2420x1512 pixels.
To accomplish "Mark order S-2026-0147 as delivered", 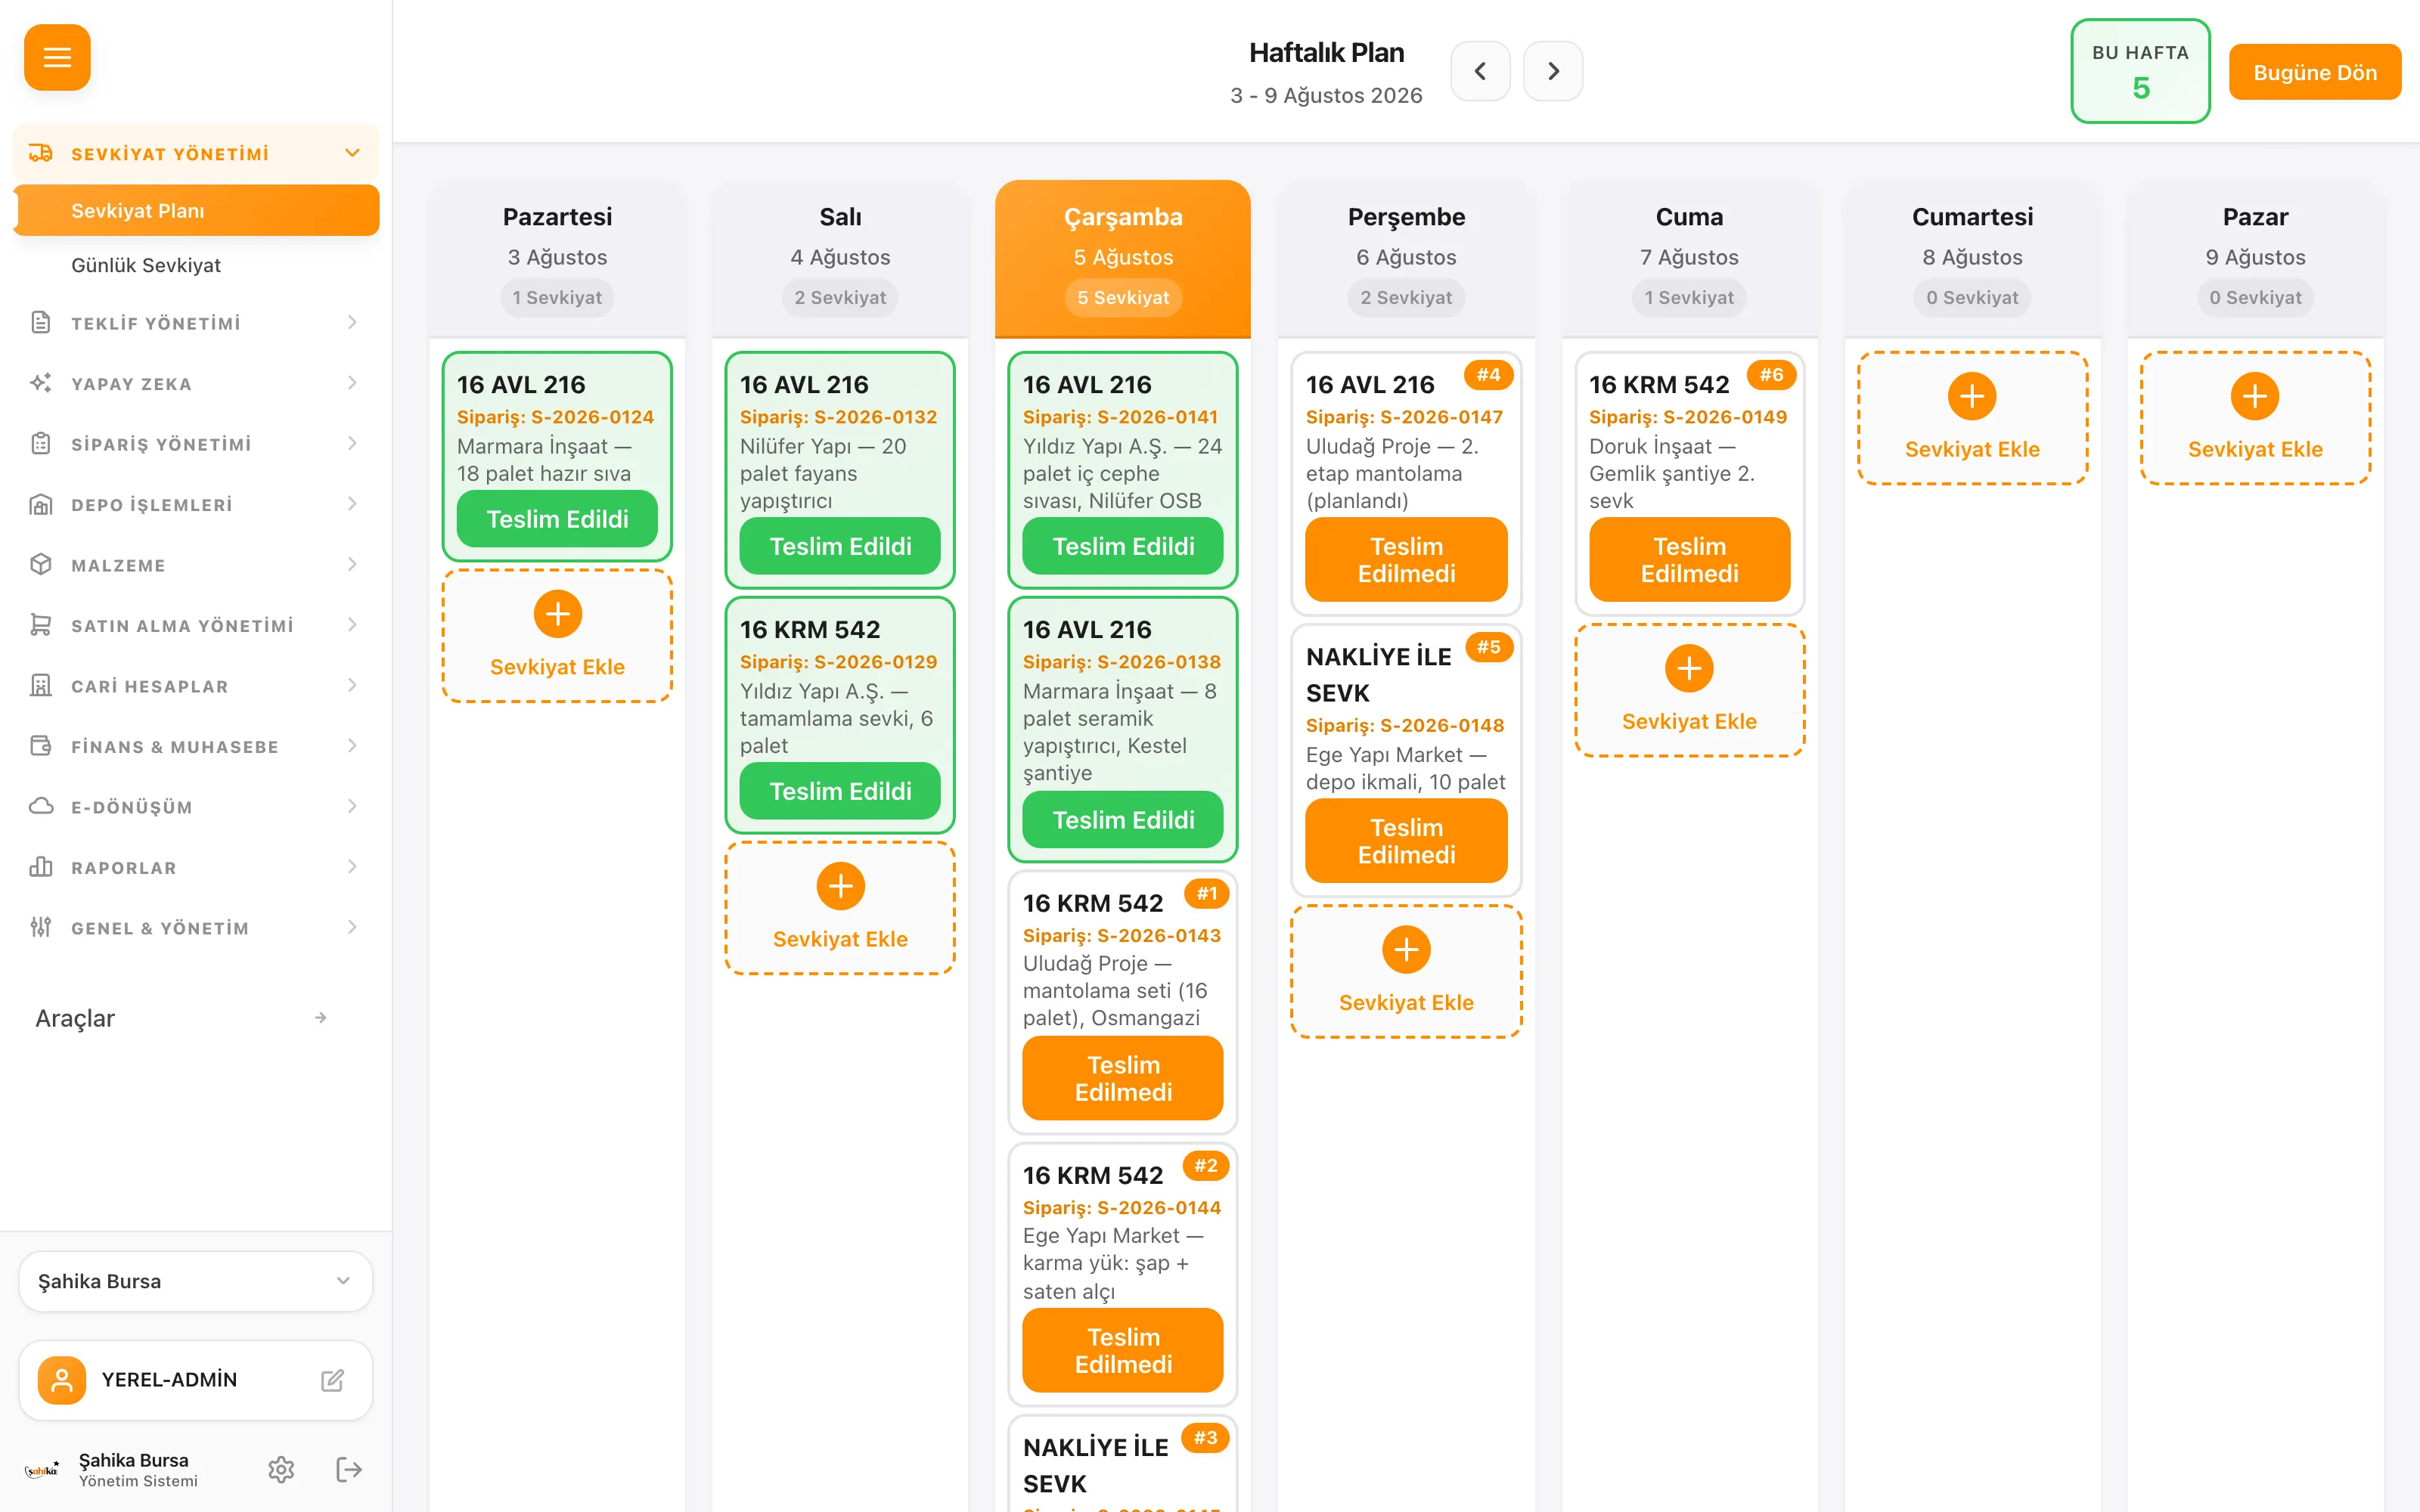I will pyautogui.click(x=1406, y=560).
